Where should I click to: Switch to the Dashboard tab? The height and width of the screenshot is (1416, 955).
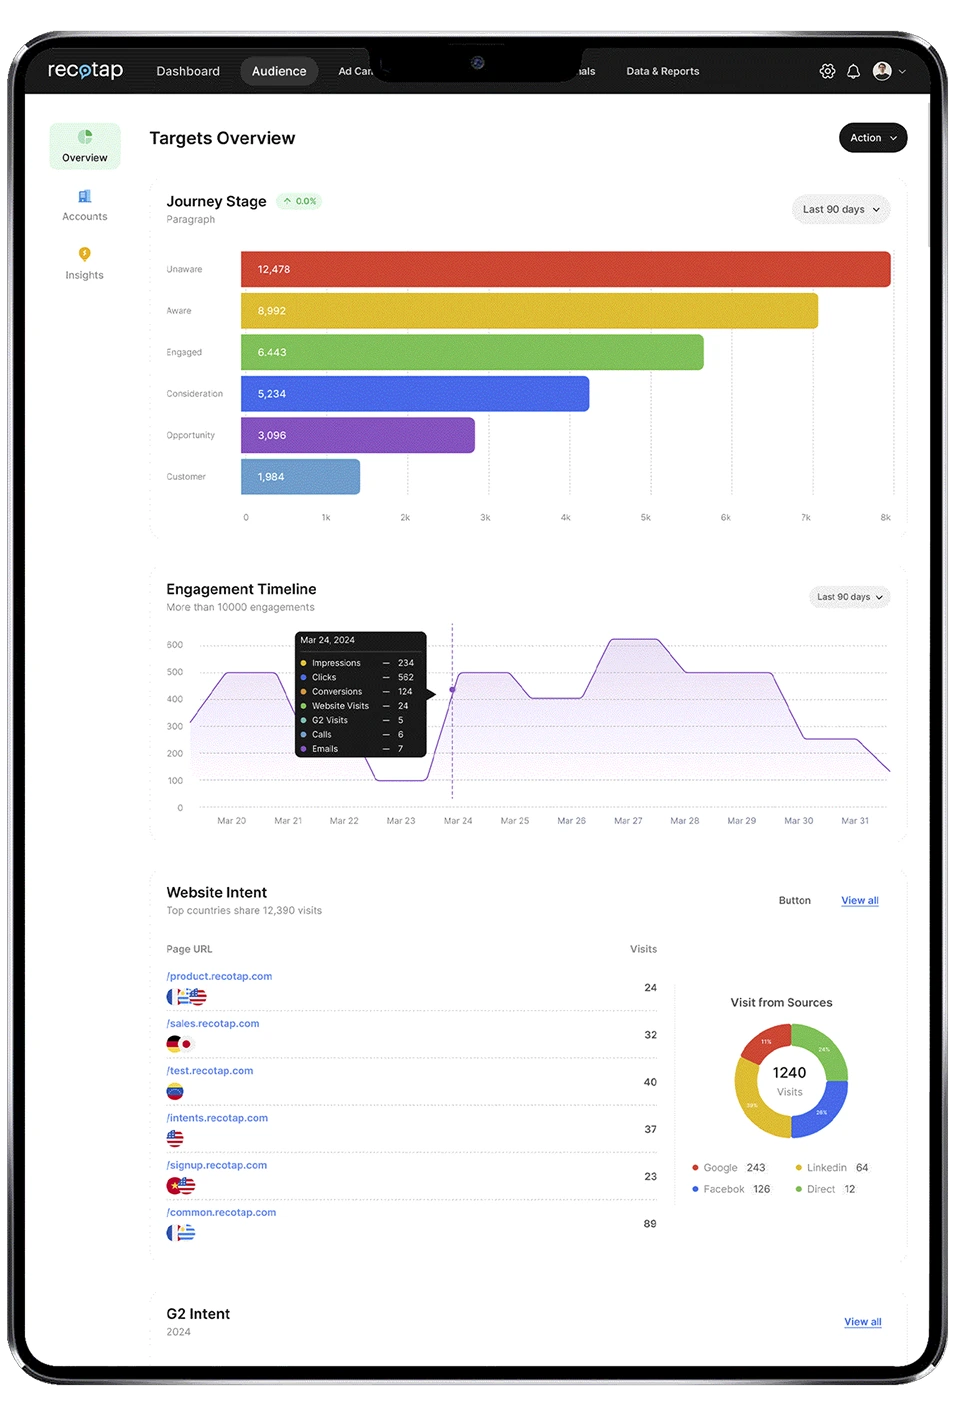[188, 71]
